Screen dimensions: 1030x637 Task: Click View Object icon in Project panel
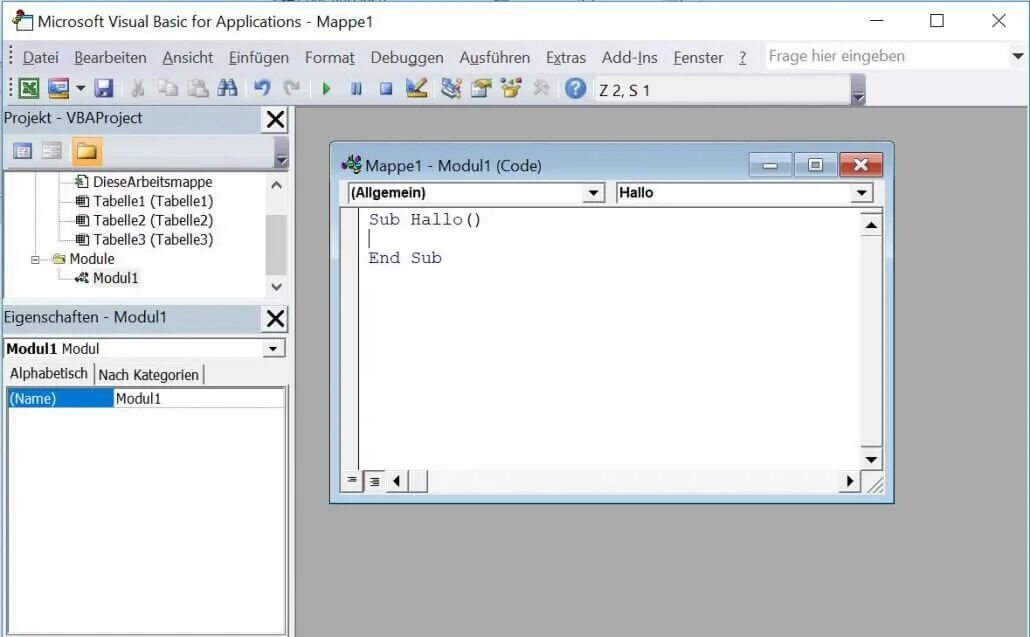52,152
